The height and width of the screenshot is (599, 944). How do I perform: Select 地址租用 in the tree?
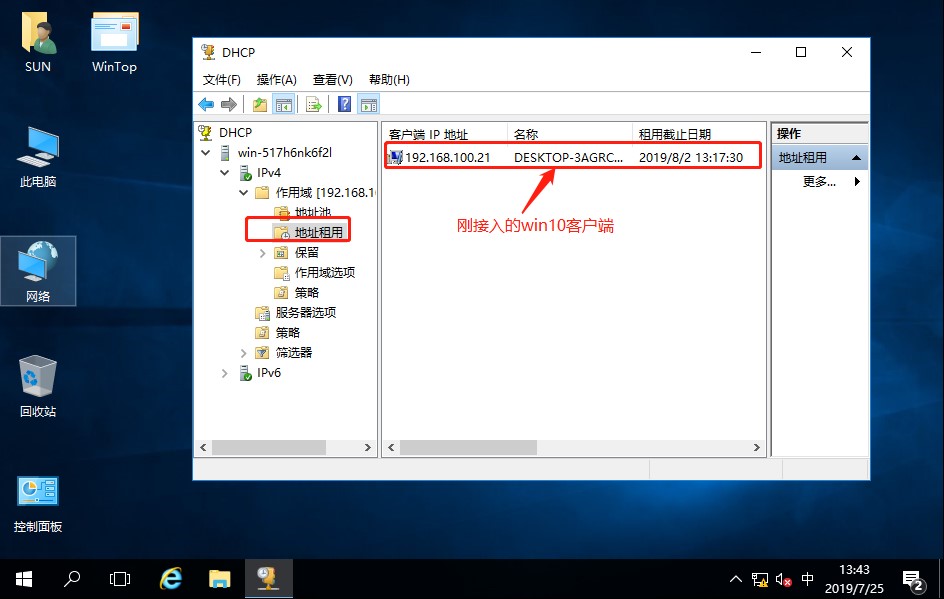coord(318,232)
